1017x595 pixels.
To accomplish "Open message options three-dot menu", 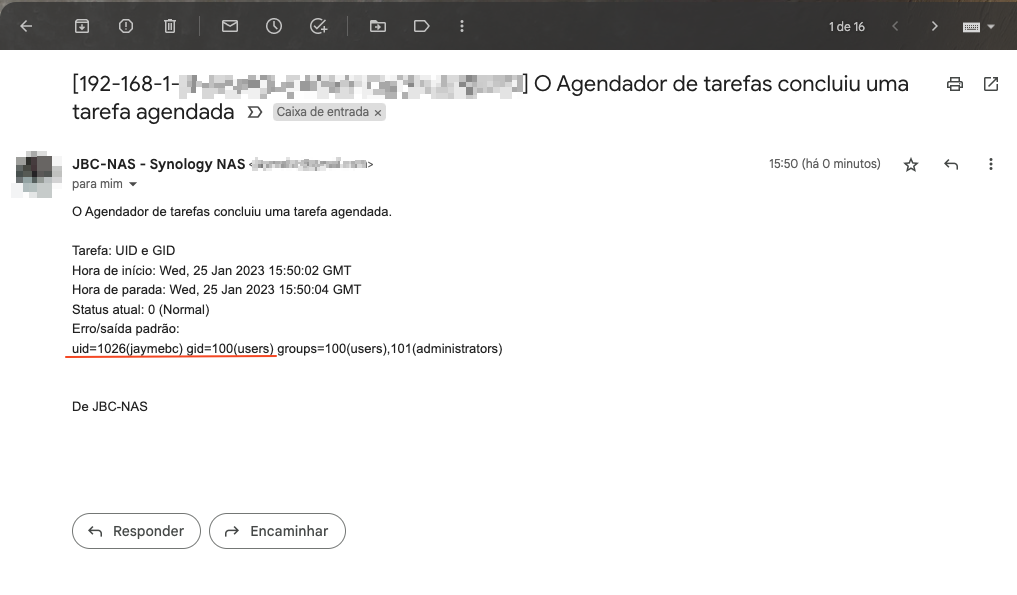I will coord(991,165).
